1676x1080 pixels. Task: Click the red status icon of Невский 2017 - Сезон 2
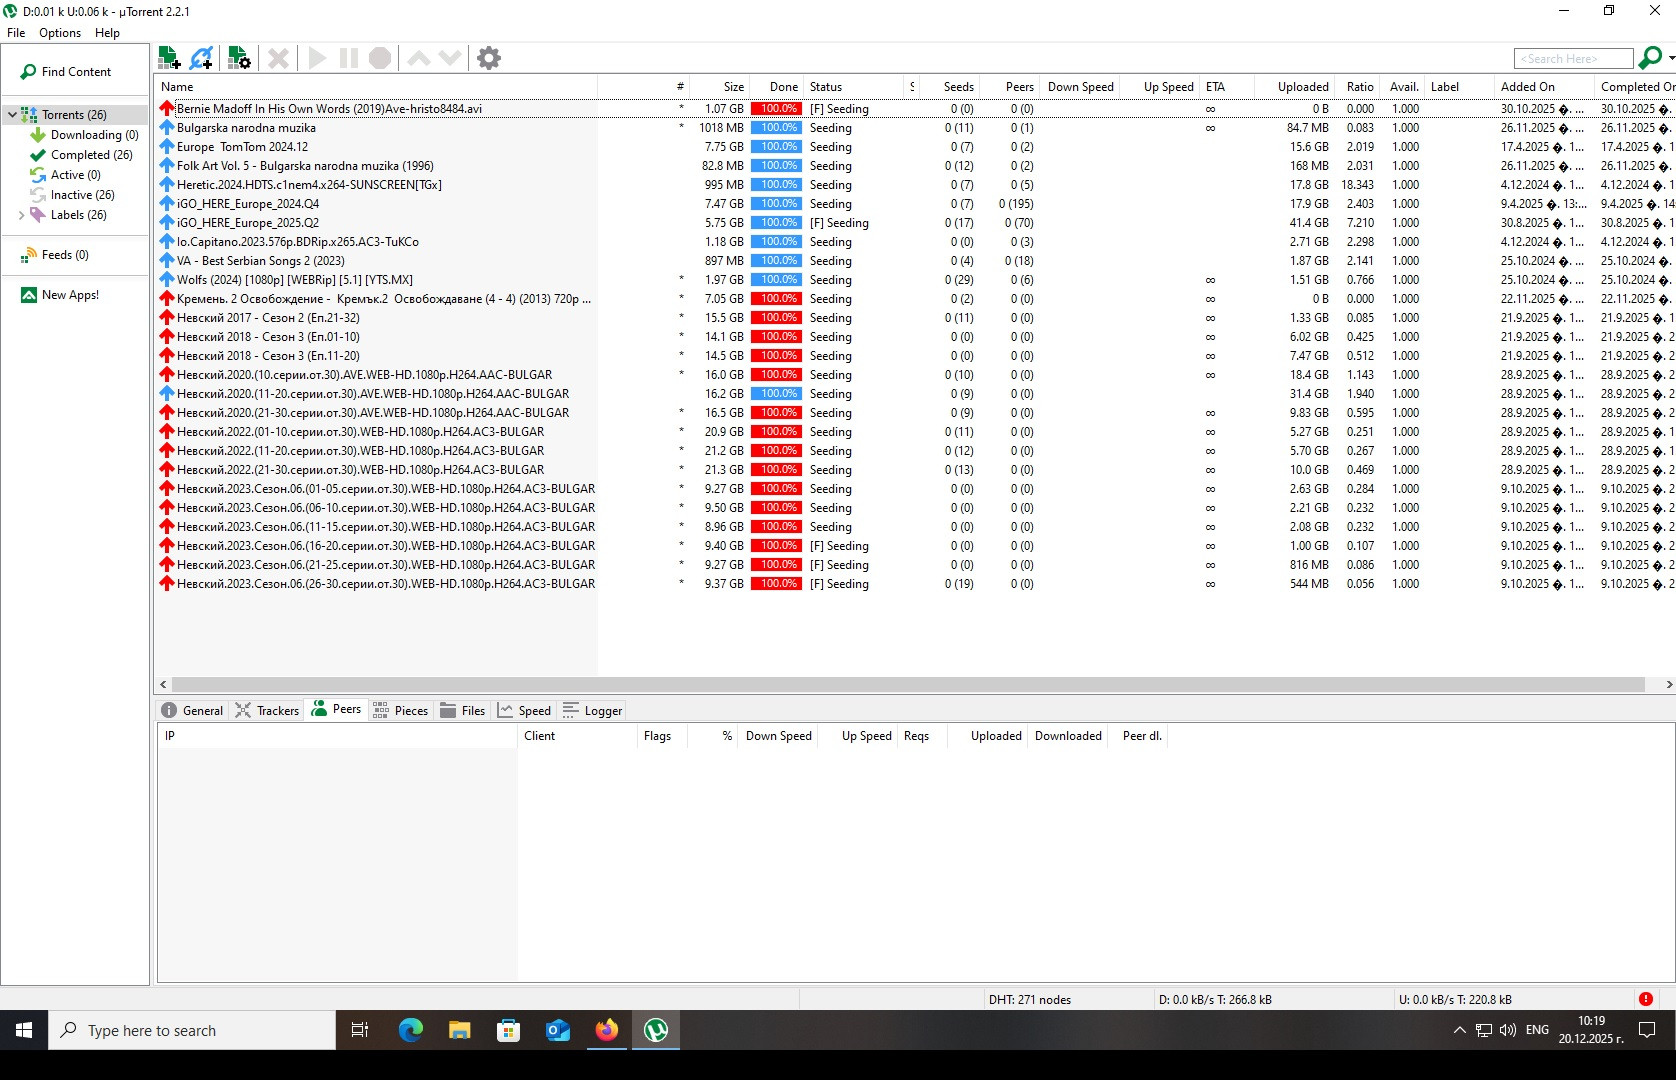pyautogui.click(x=167, y=318)
